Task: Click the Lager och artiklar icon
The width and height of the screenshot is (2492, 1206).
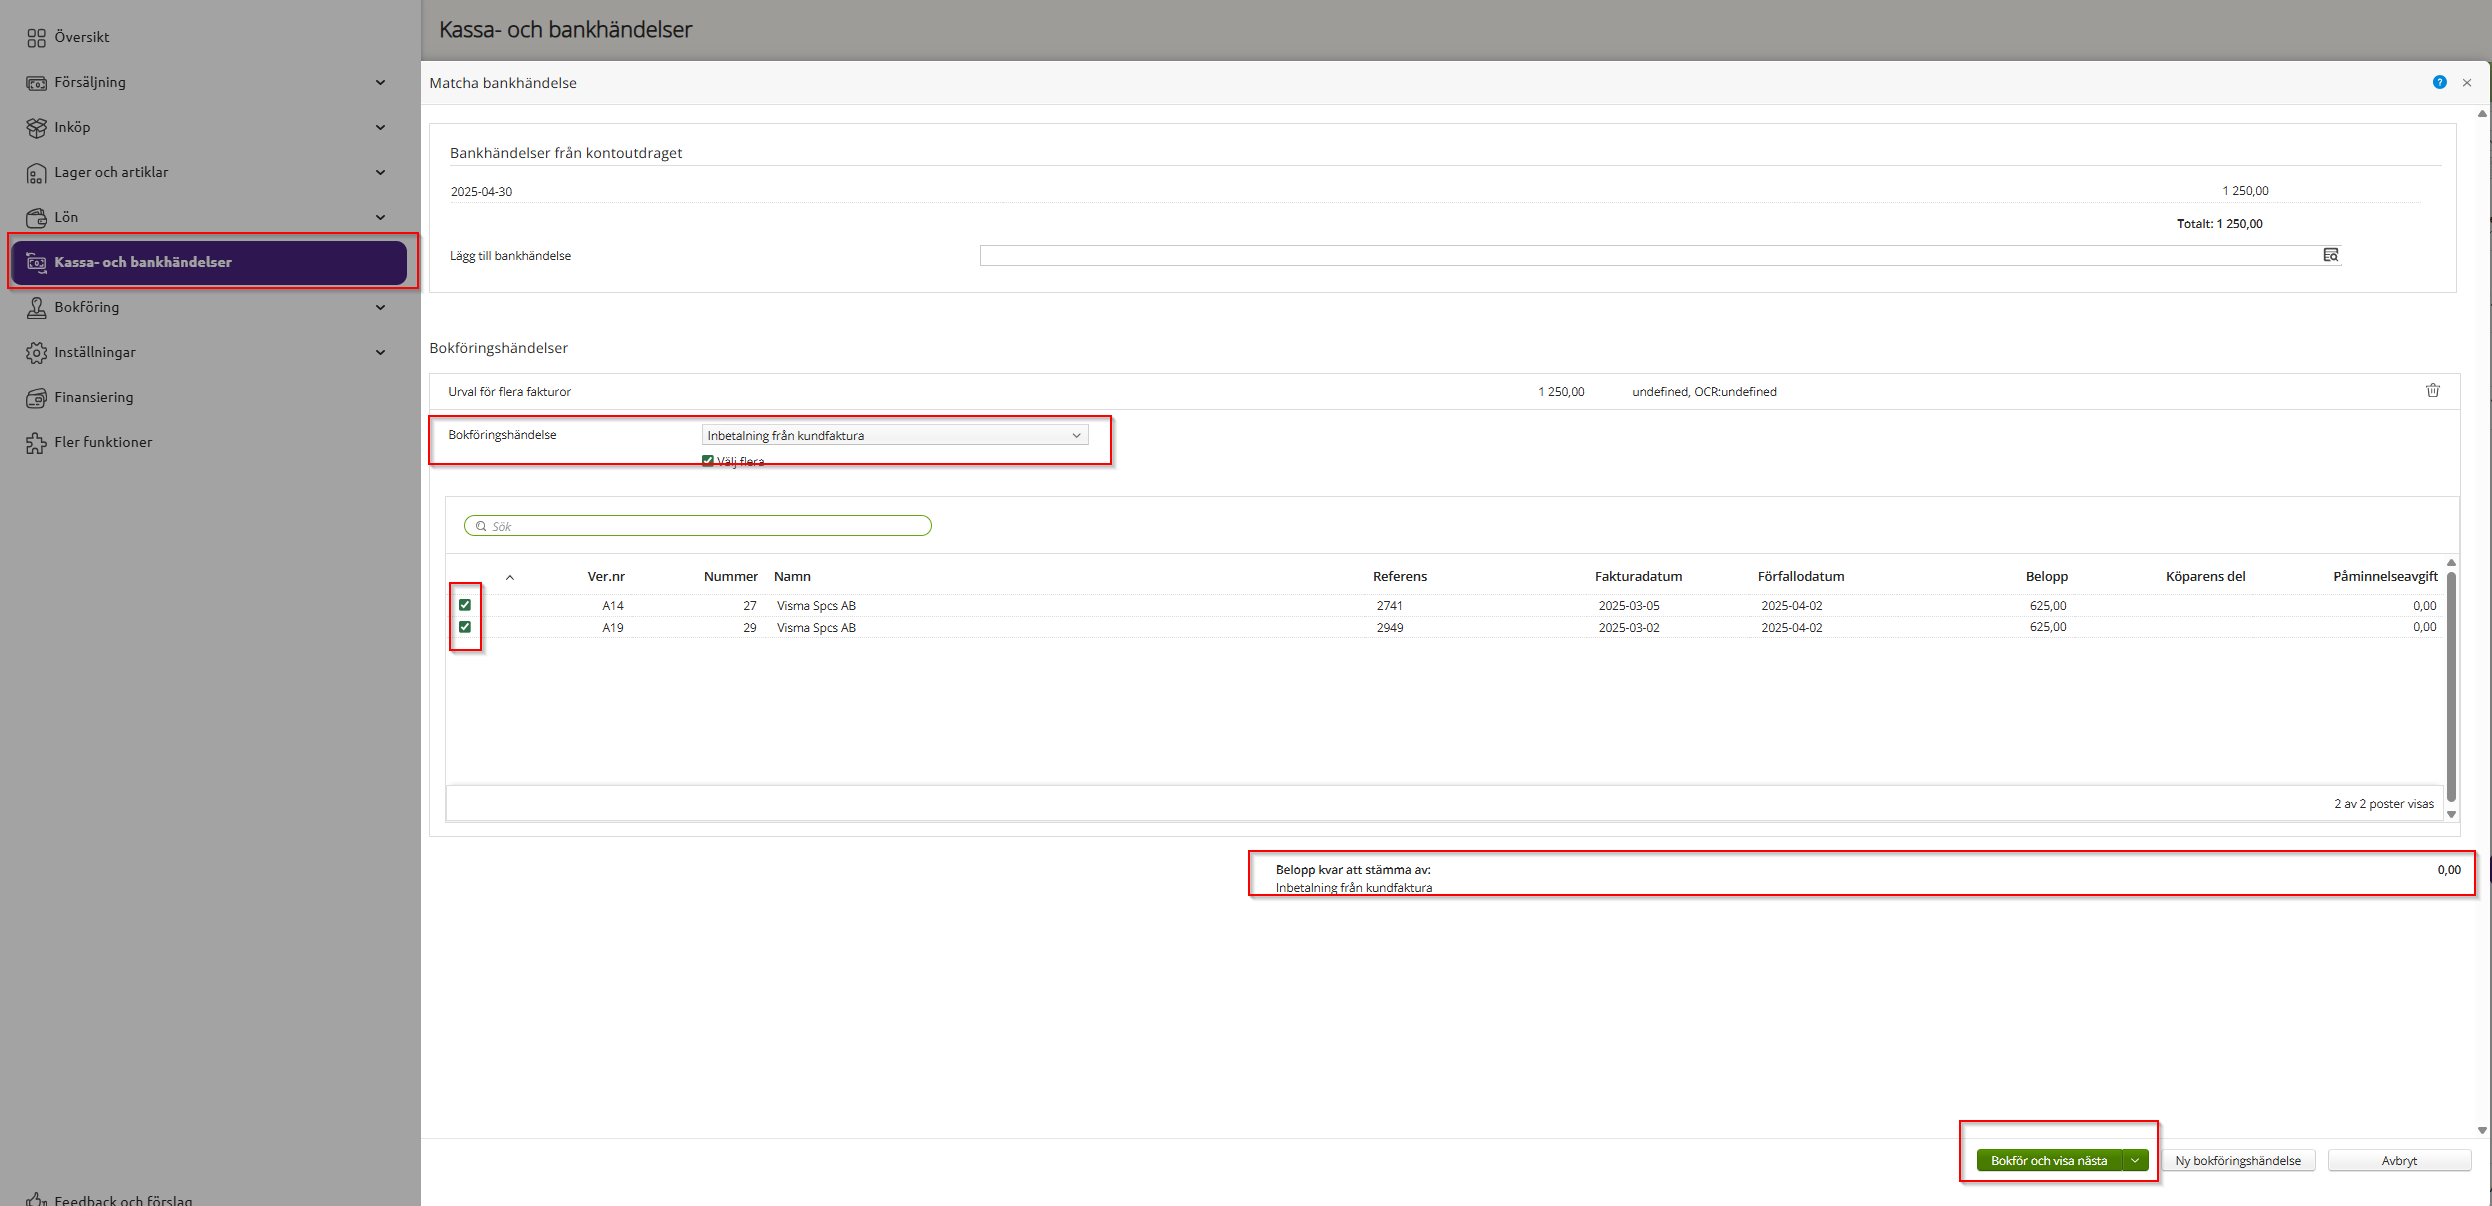Action: pyautogui.click(x=36, y=173)
